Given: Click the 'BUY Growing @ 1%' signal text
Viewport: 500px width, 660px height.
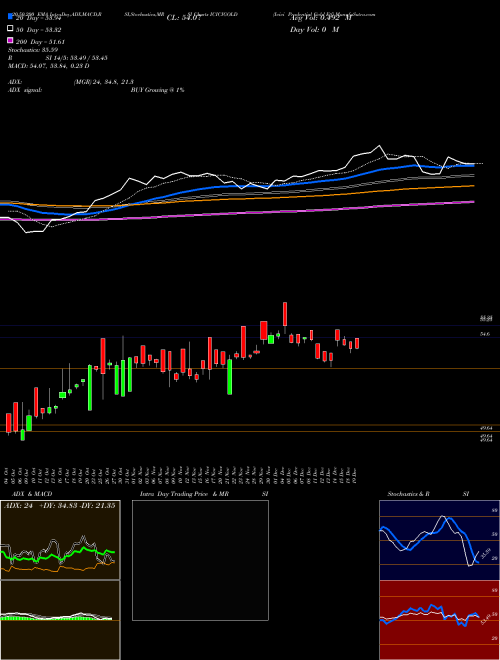Looking at the screenshot, I should pos(157,90).
